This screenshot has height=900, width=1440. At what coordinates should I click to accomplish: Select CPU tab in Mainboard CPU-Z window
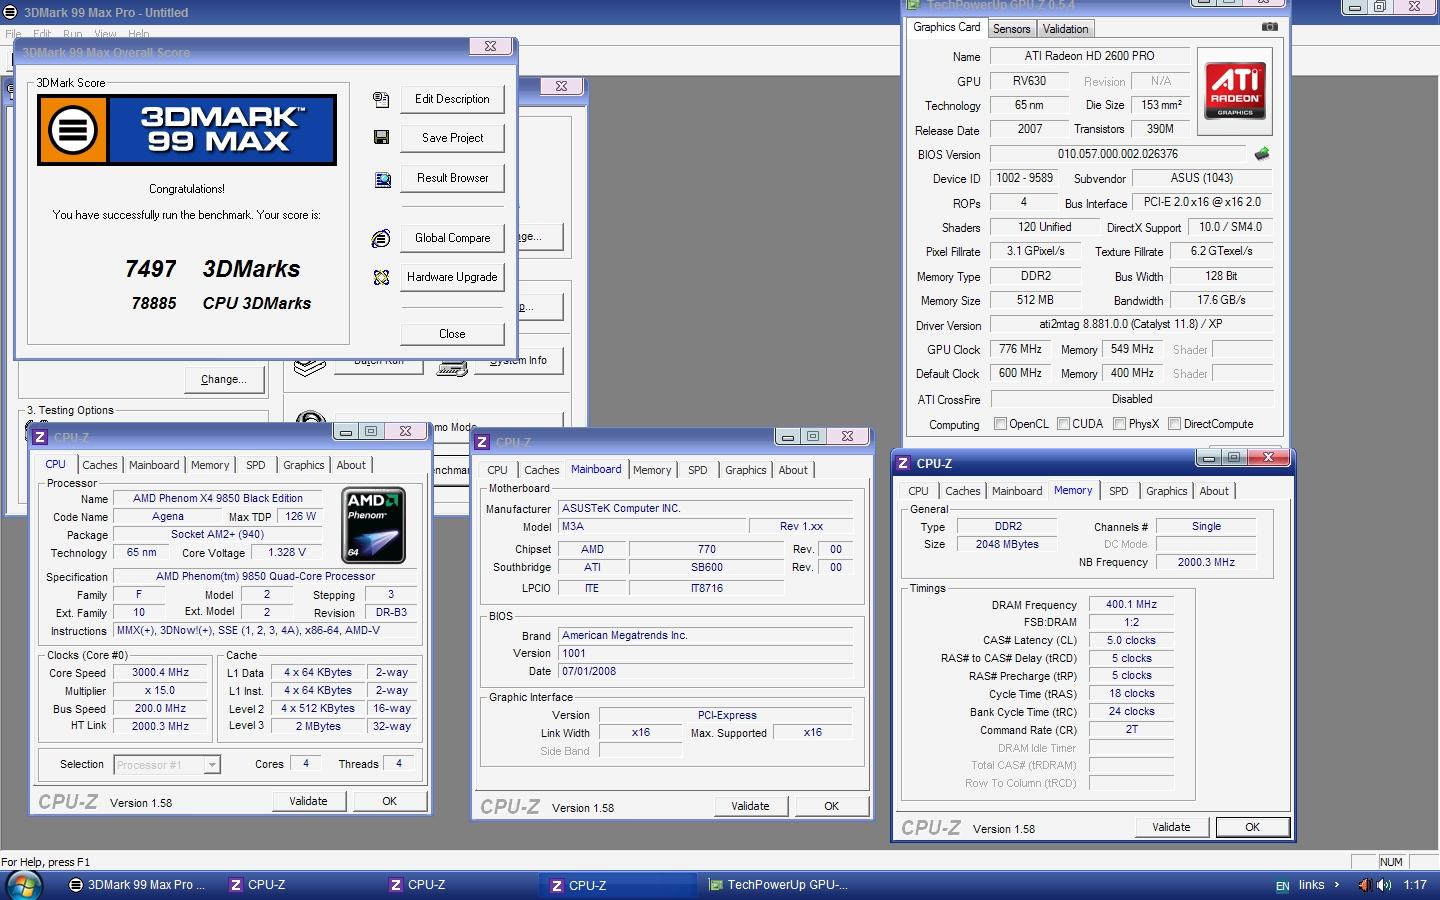(497, 470)
